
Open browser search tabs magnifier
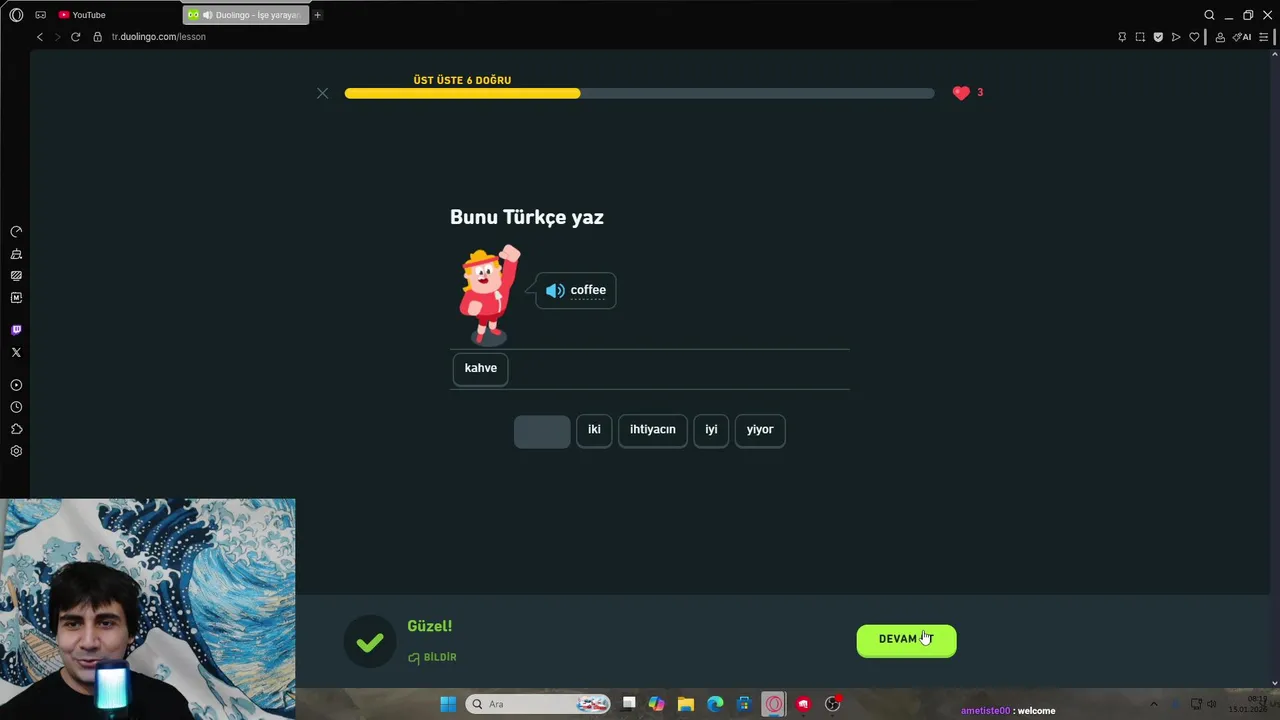click(x=1209, y=15)
